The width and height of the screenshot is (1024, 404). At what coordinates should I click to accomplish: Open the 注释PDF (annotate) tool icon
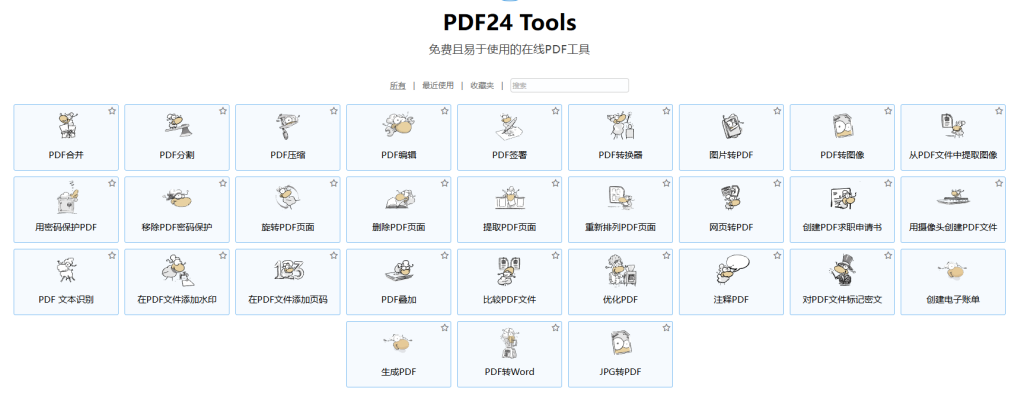(731, 270)
